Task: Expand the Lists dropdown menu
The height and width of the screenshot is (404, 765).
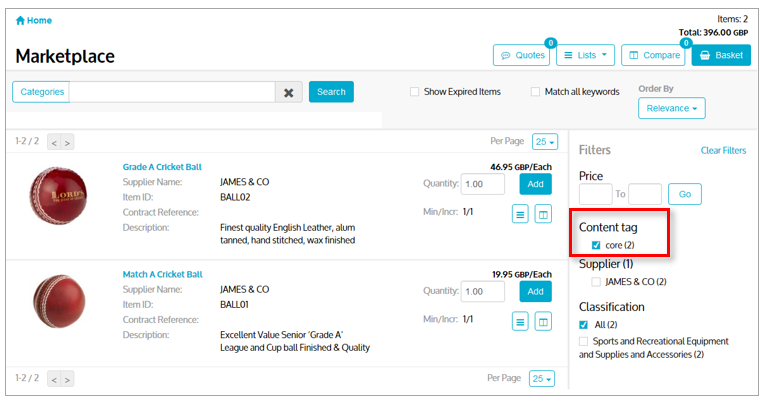Action: (x=584, y=55)
